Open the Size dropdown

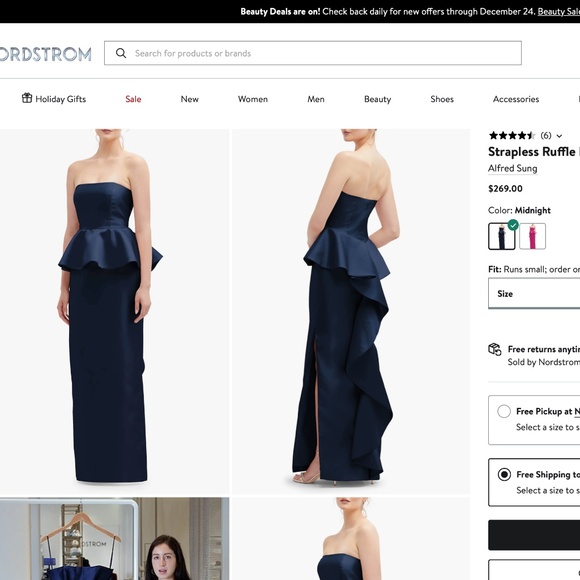[x=534, y=293]
